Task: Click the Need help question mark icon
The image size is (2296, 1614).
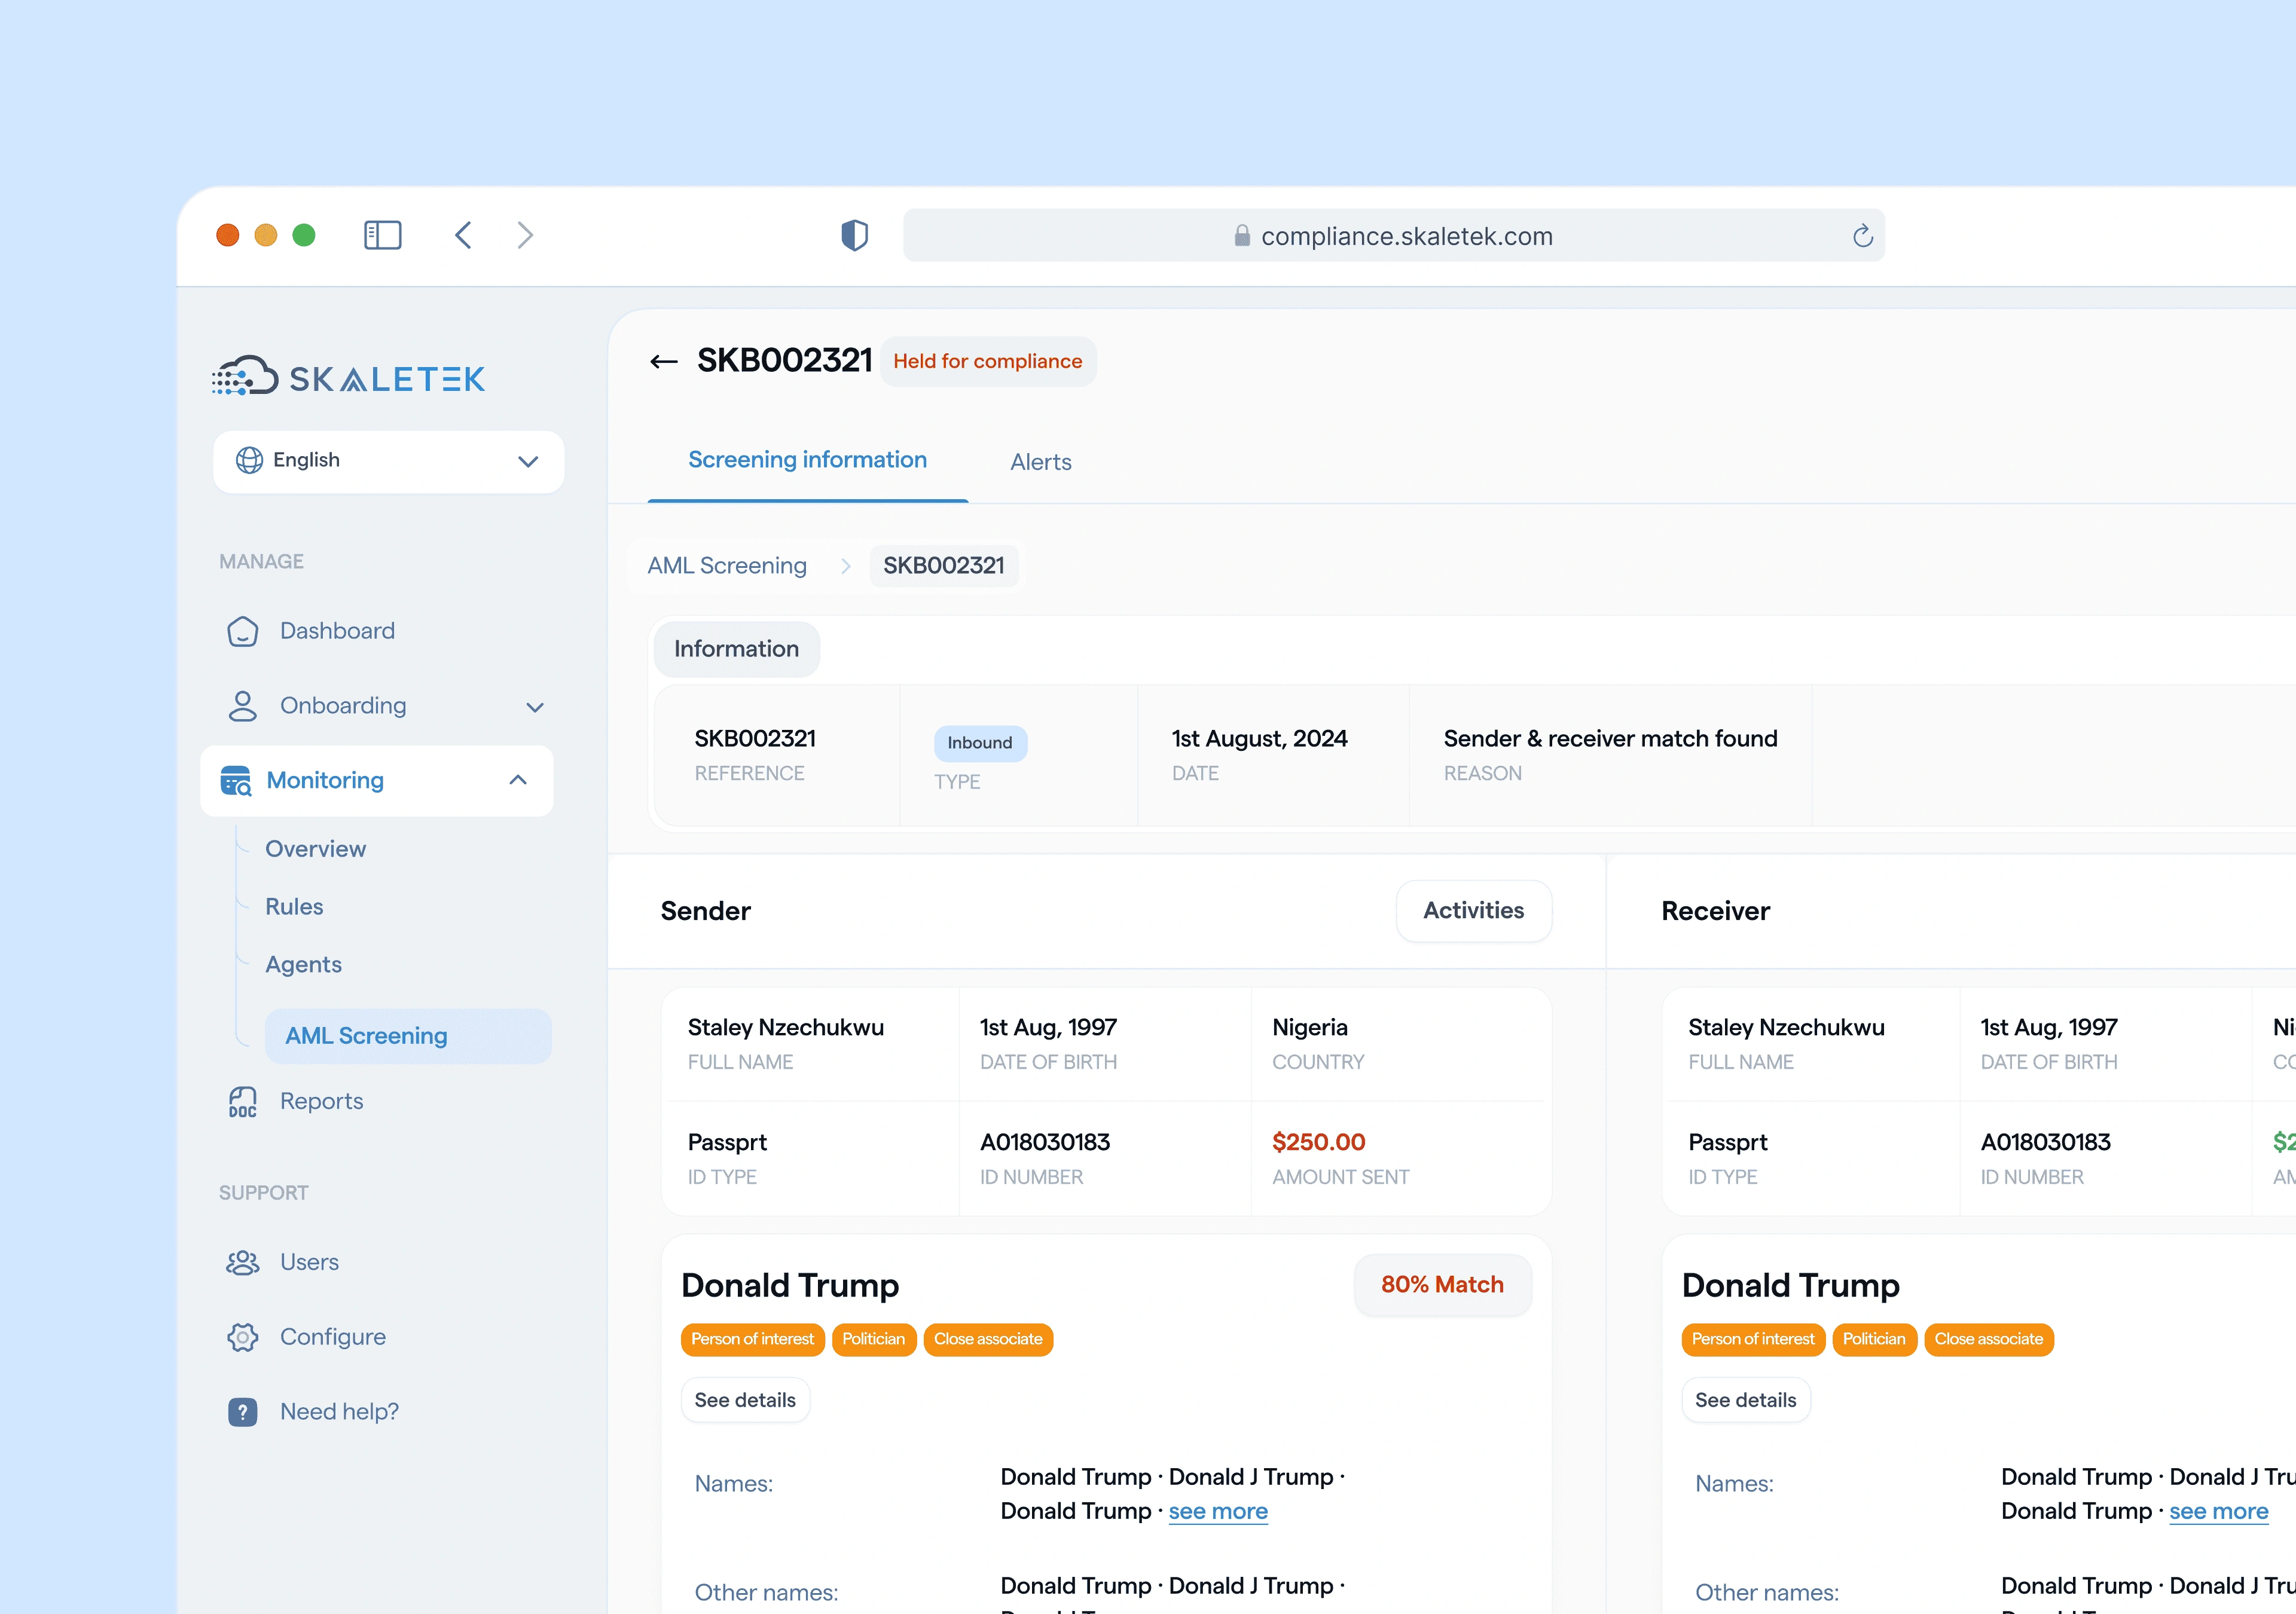Action: pos(242,1412)
